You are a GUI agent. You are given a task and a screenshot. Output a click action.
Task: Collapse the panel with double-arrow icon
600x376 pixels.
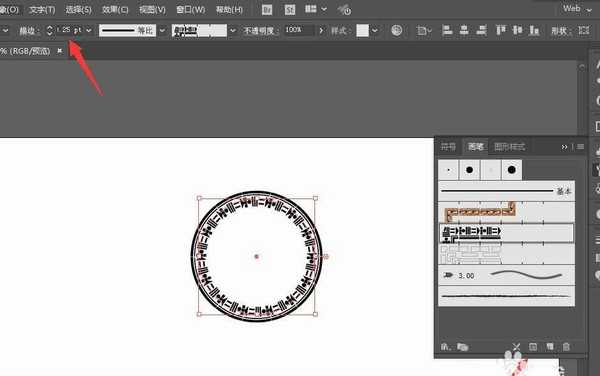[564, 146]
